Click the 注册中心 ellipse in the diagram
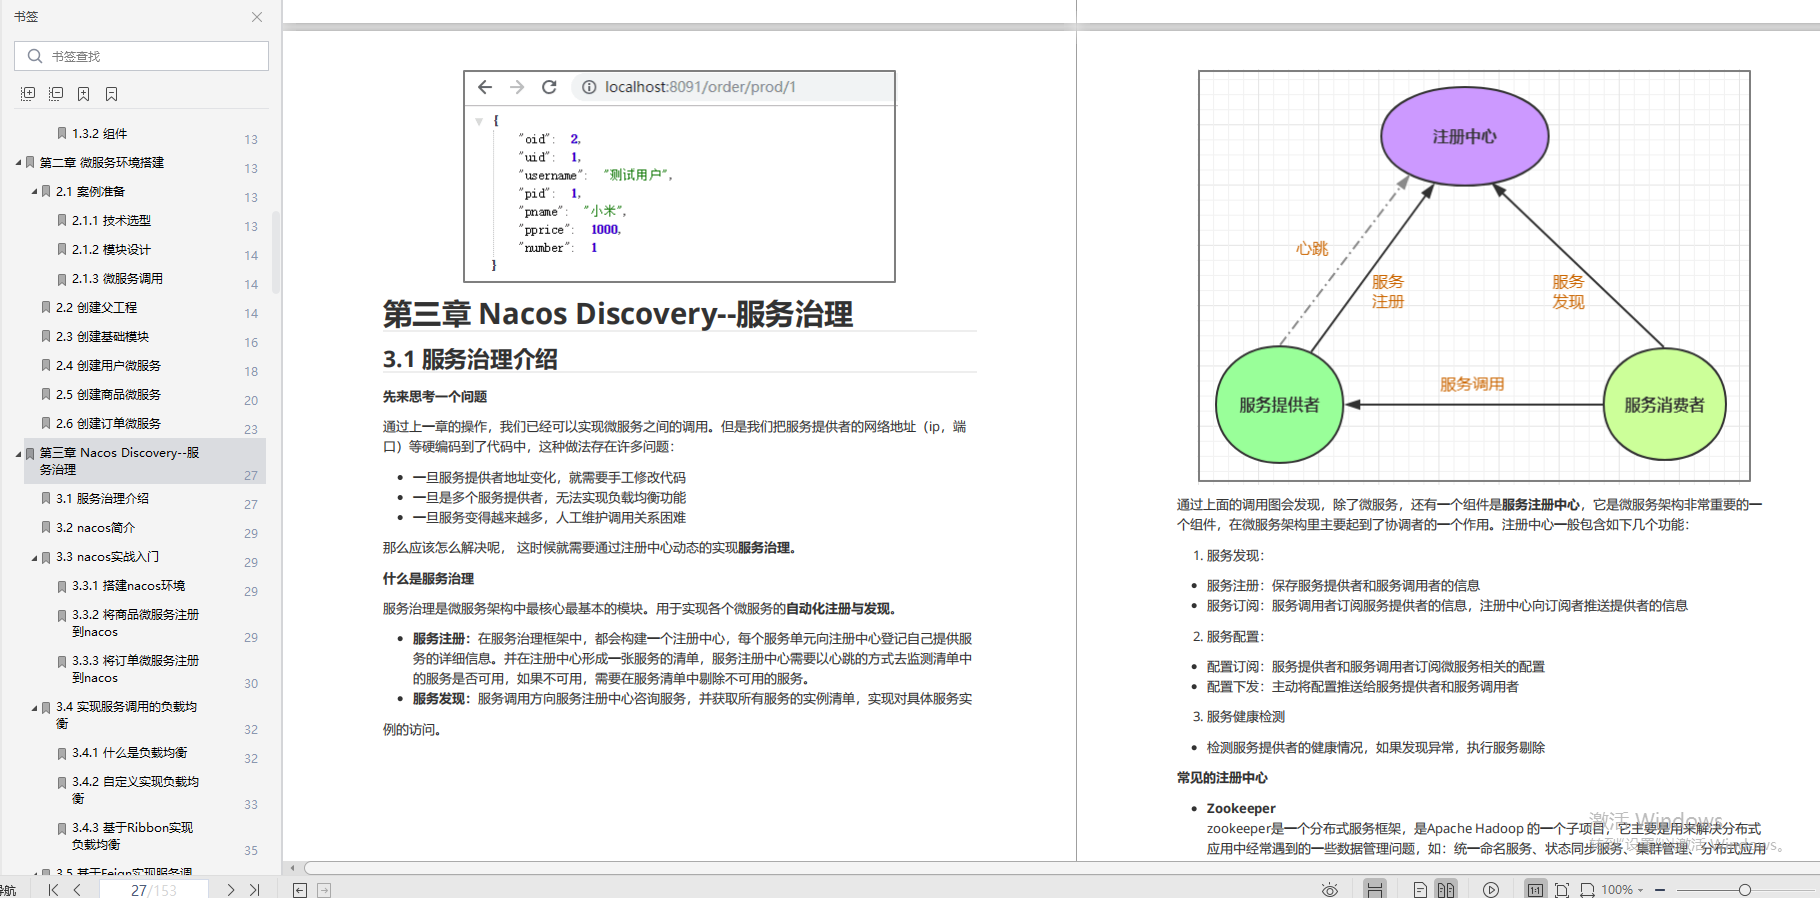Image resolution: width=1820 pixels, height=898 pixels. pos(1464,136)
